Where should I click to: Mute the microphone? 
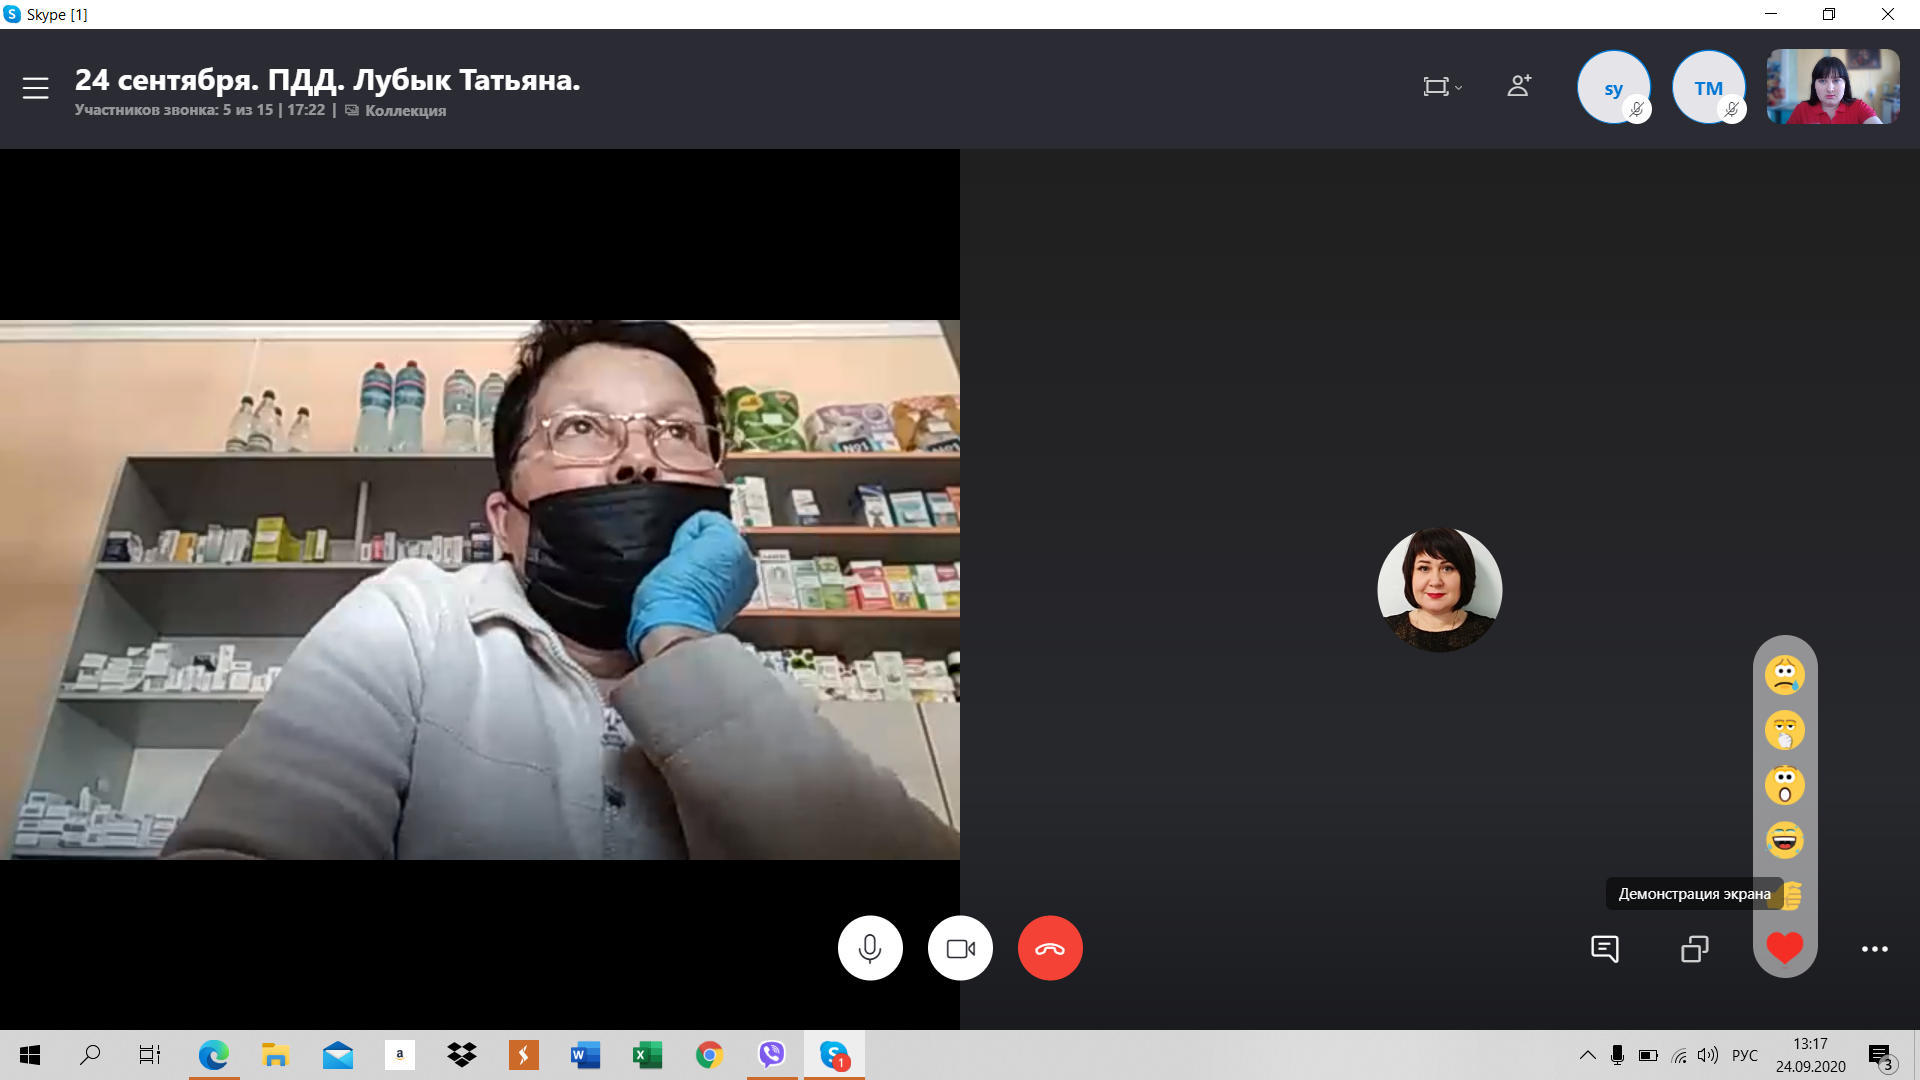(x=870, y=948)
